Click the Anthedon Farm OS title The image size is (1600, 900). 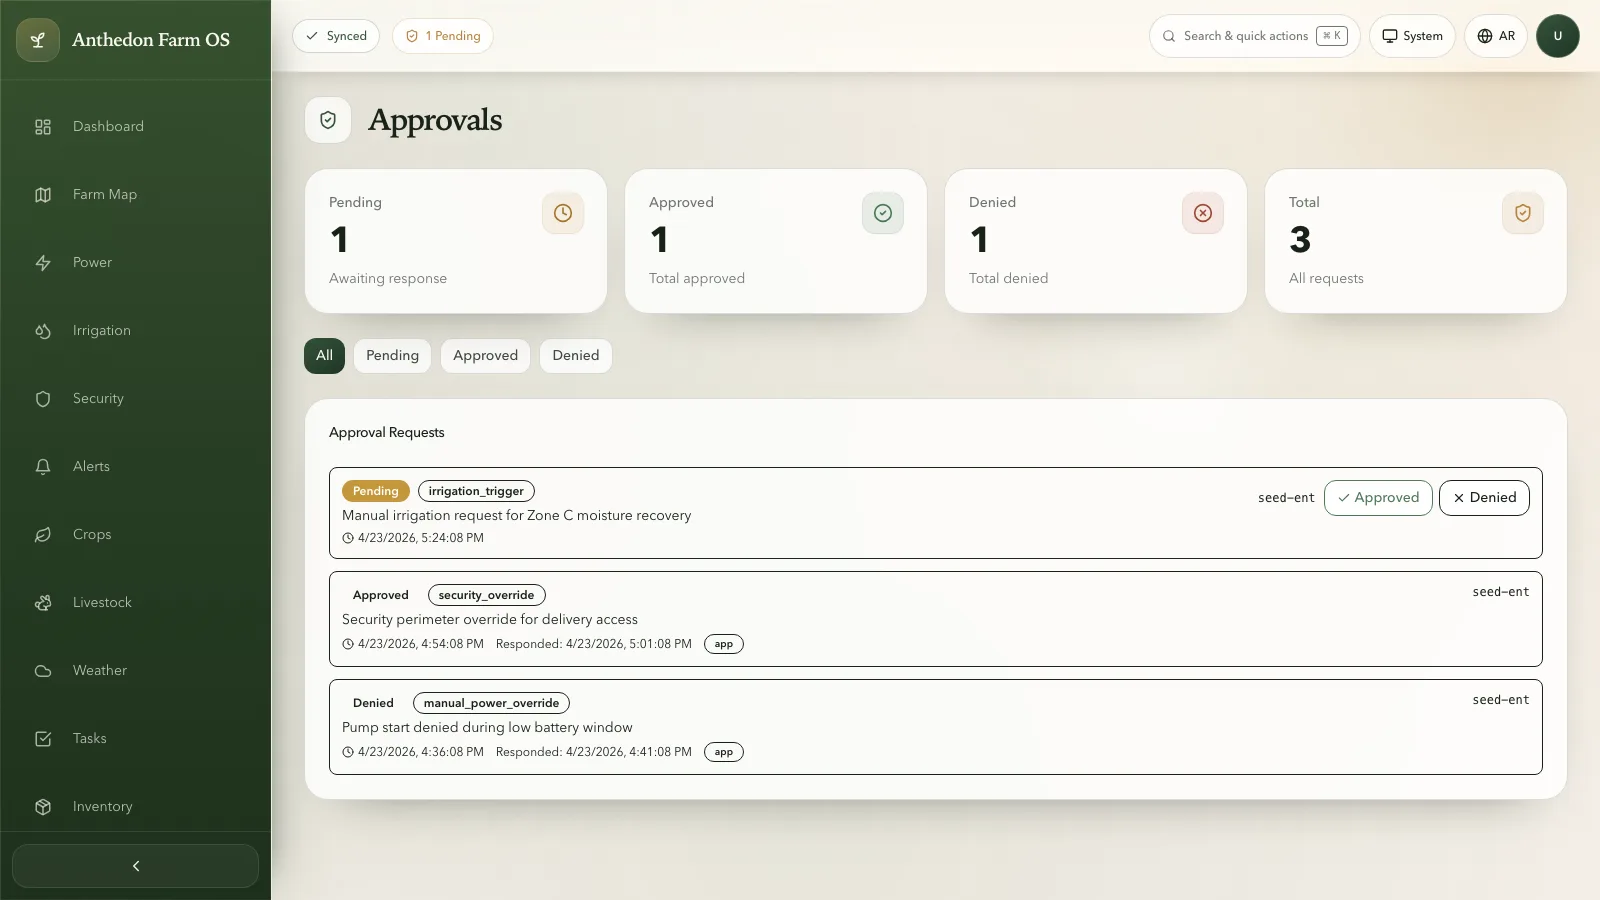[151, 40]
